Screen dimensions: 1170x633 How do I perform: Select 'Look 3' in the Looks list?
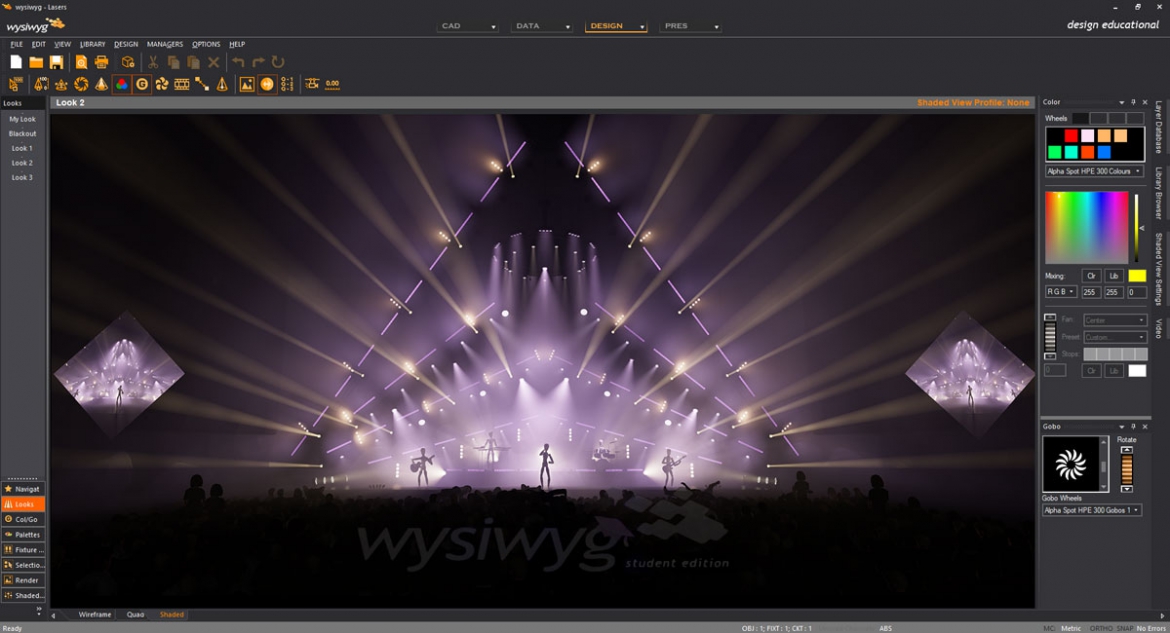pos(22,178)
